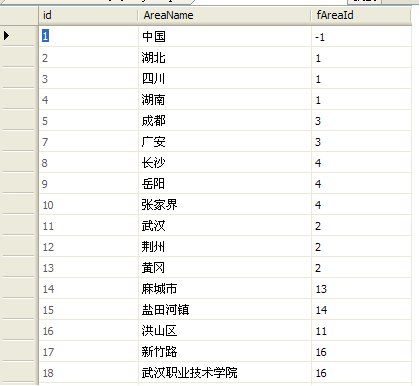
Task: Select the AreaName cell 中国
Action: (x=225, y=36)
